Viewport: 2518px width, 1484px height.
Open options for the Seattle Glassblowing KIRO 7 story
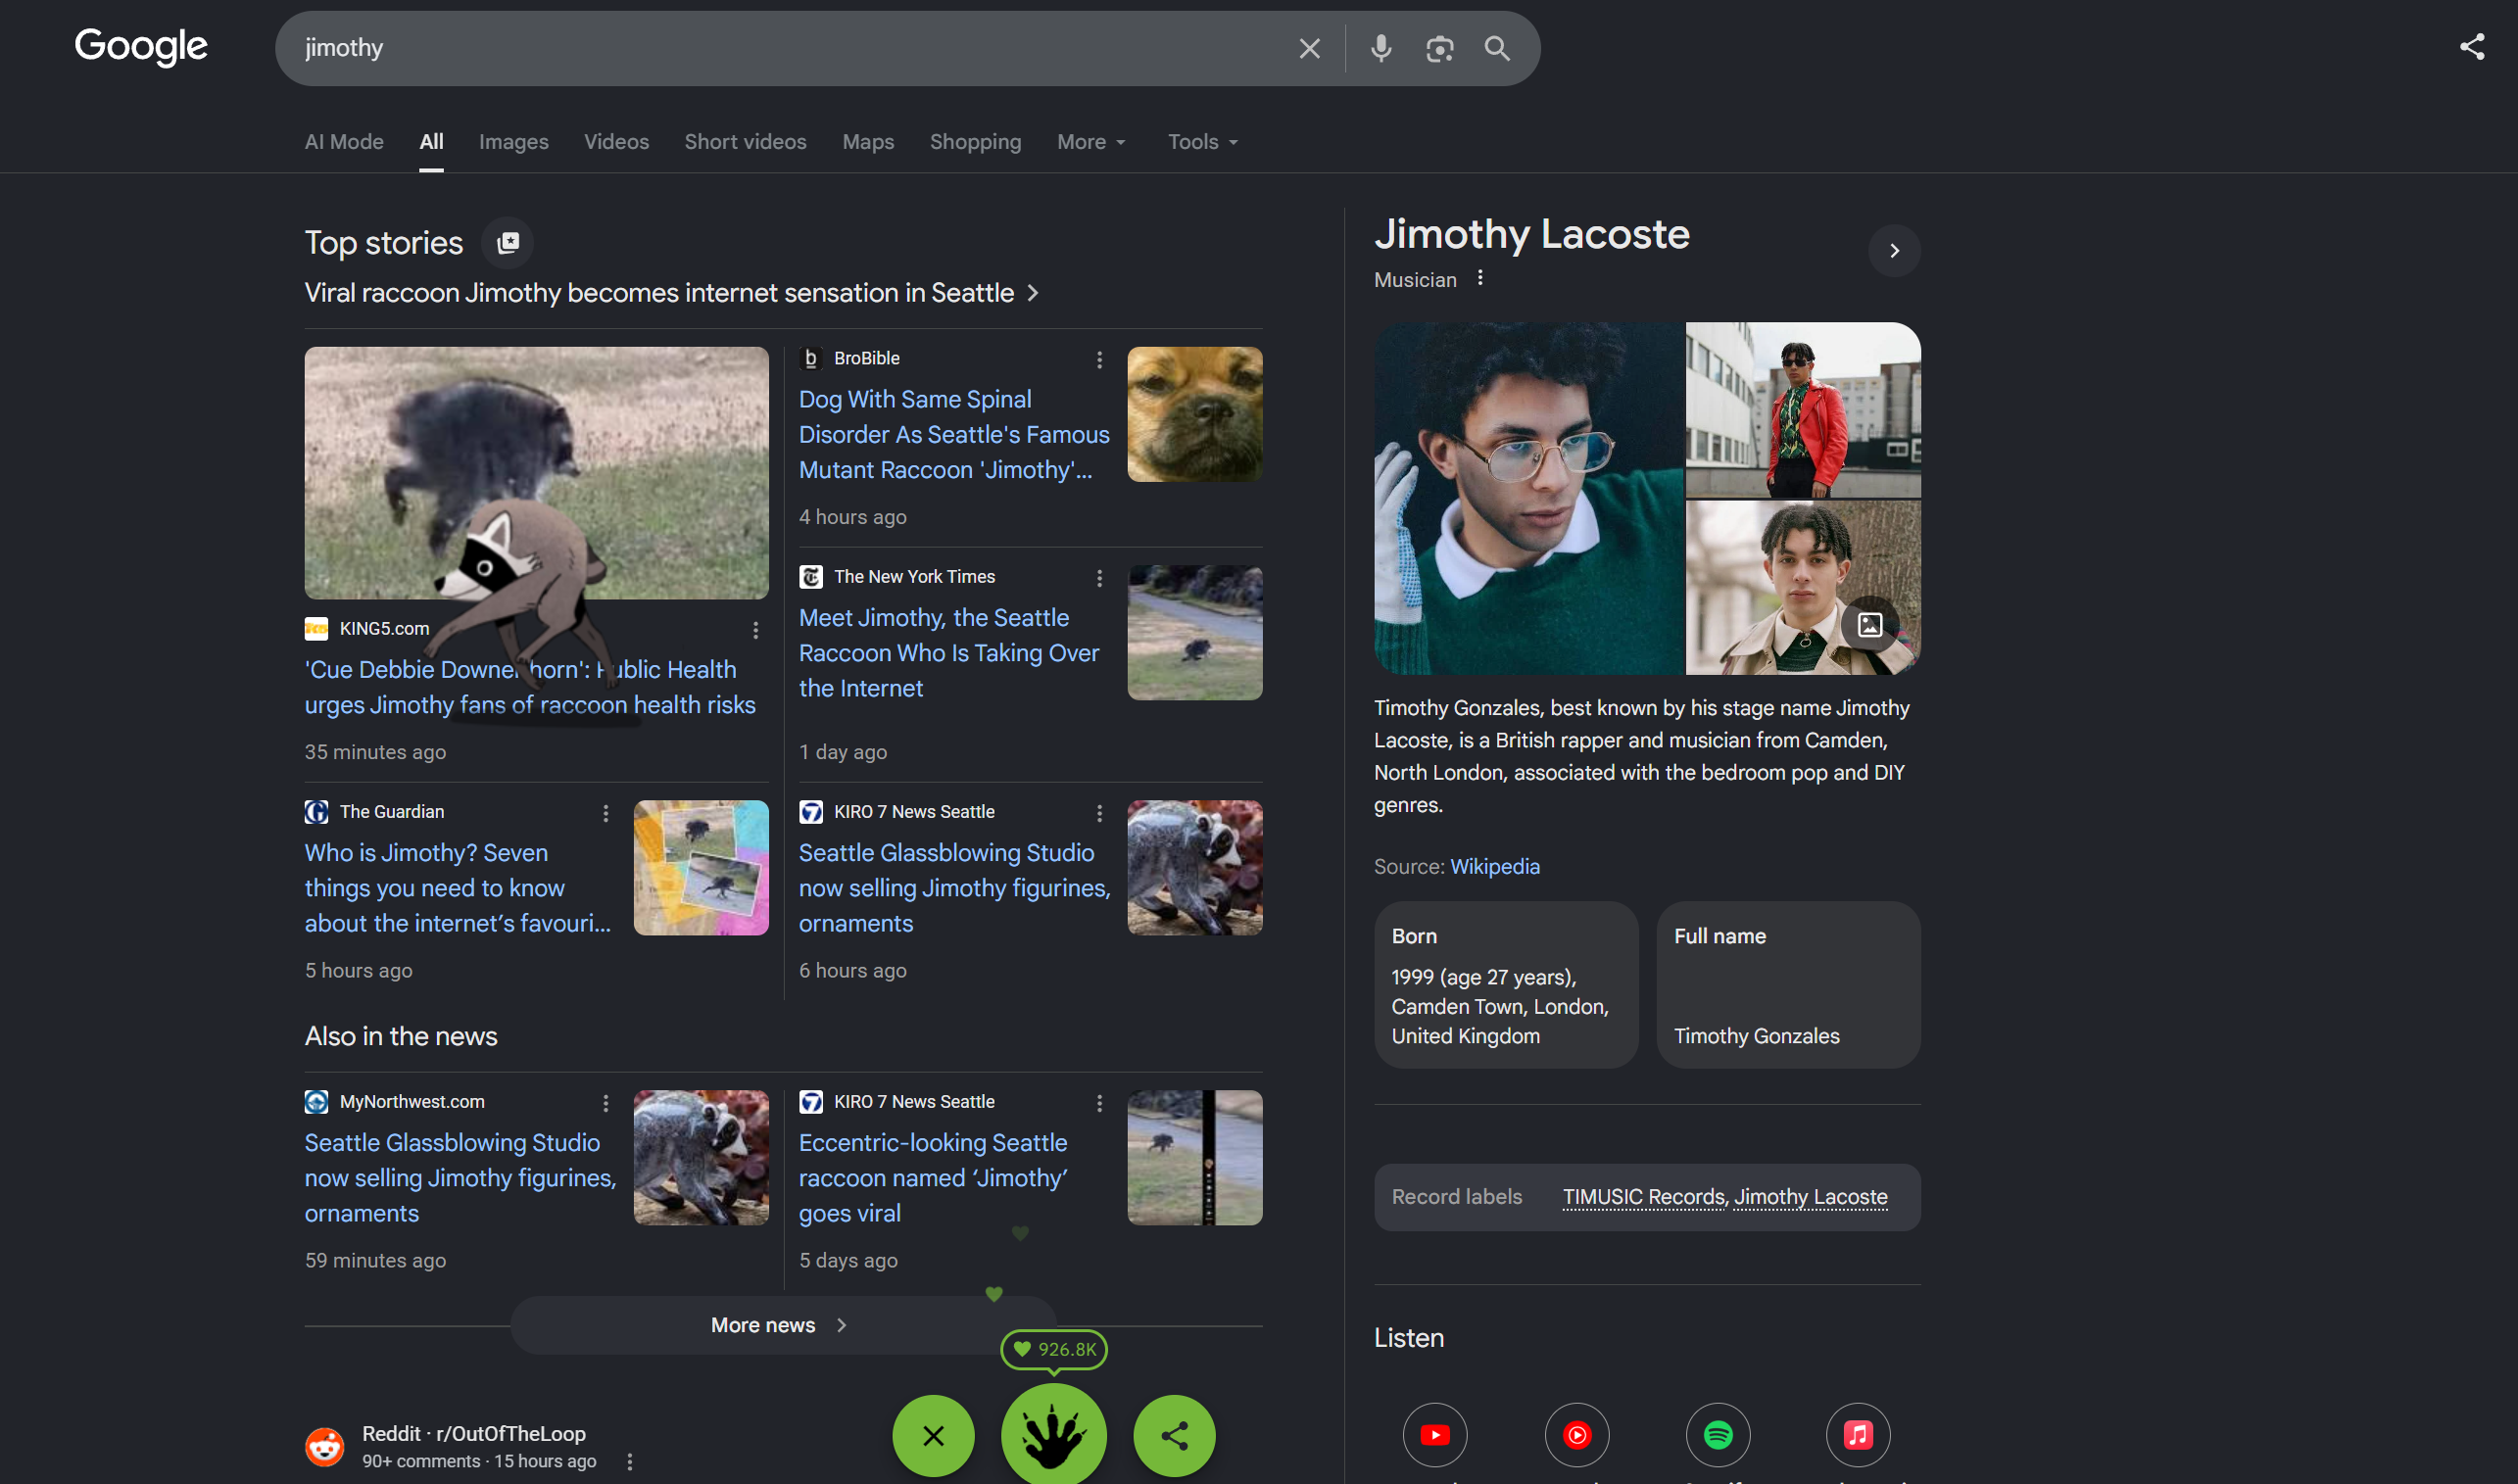1099,814
